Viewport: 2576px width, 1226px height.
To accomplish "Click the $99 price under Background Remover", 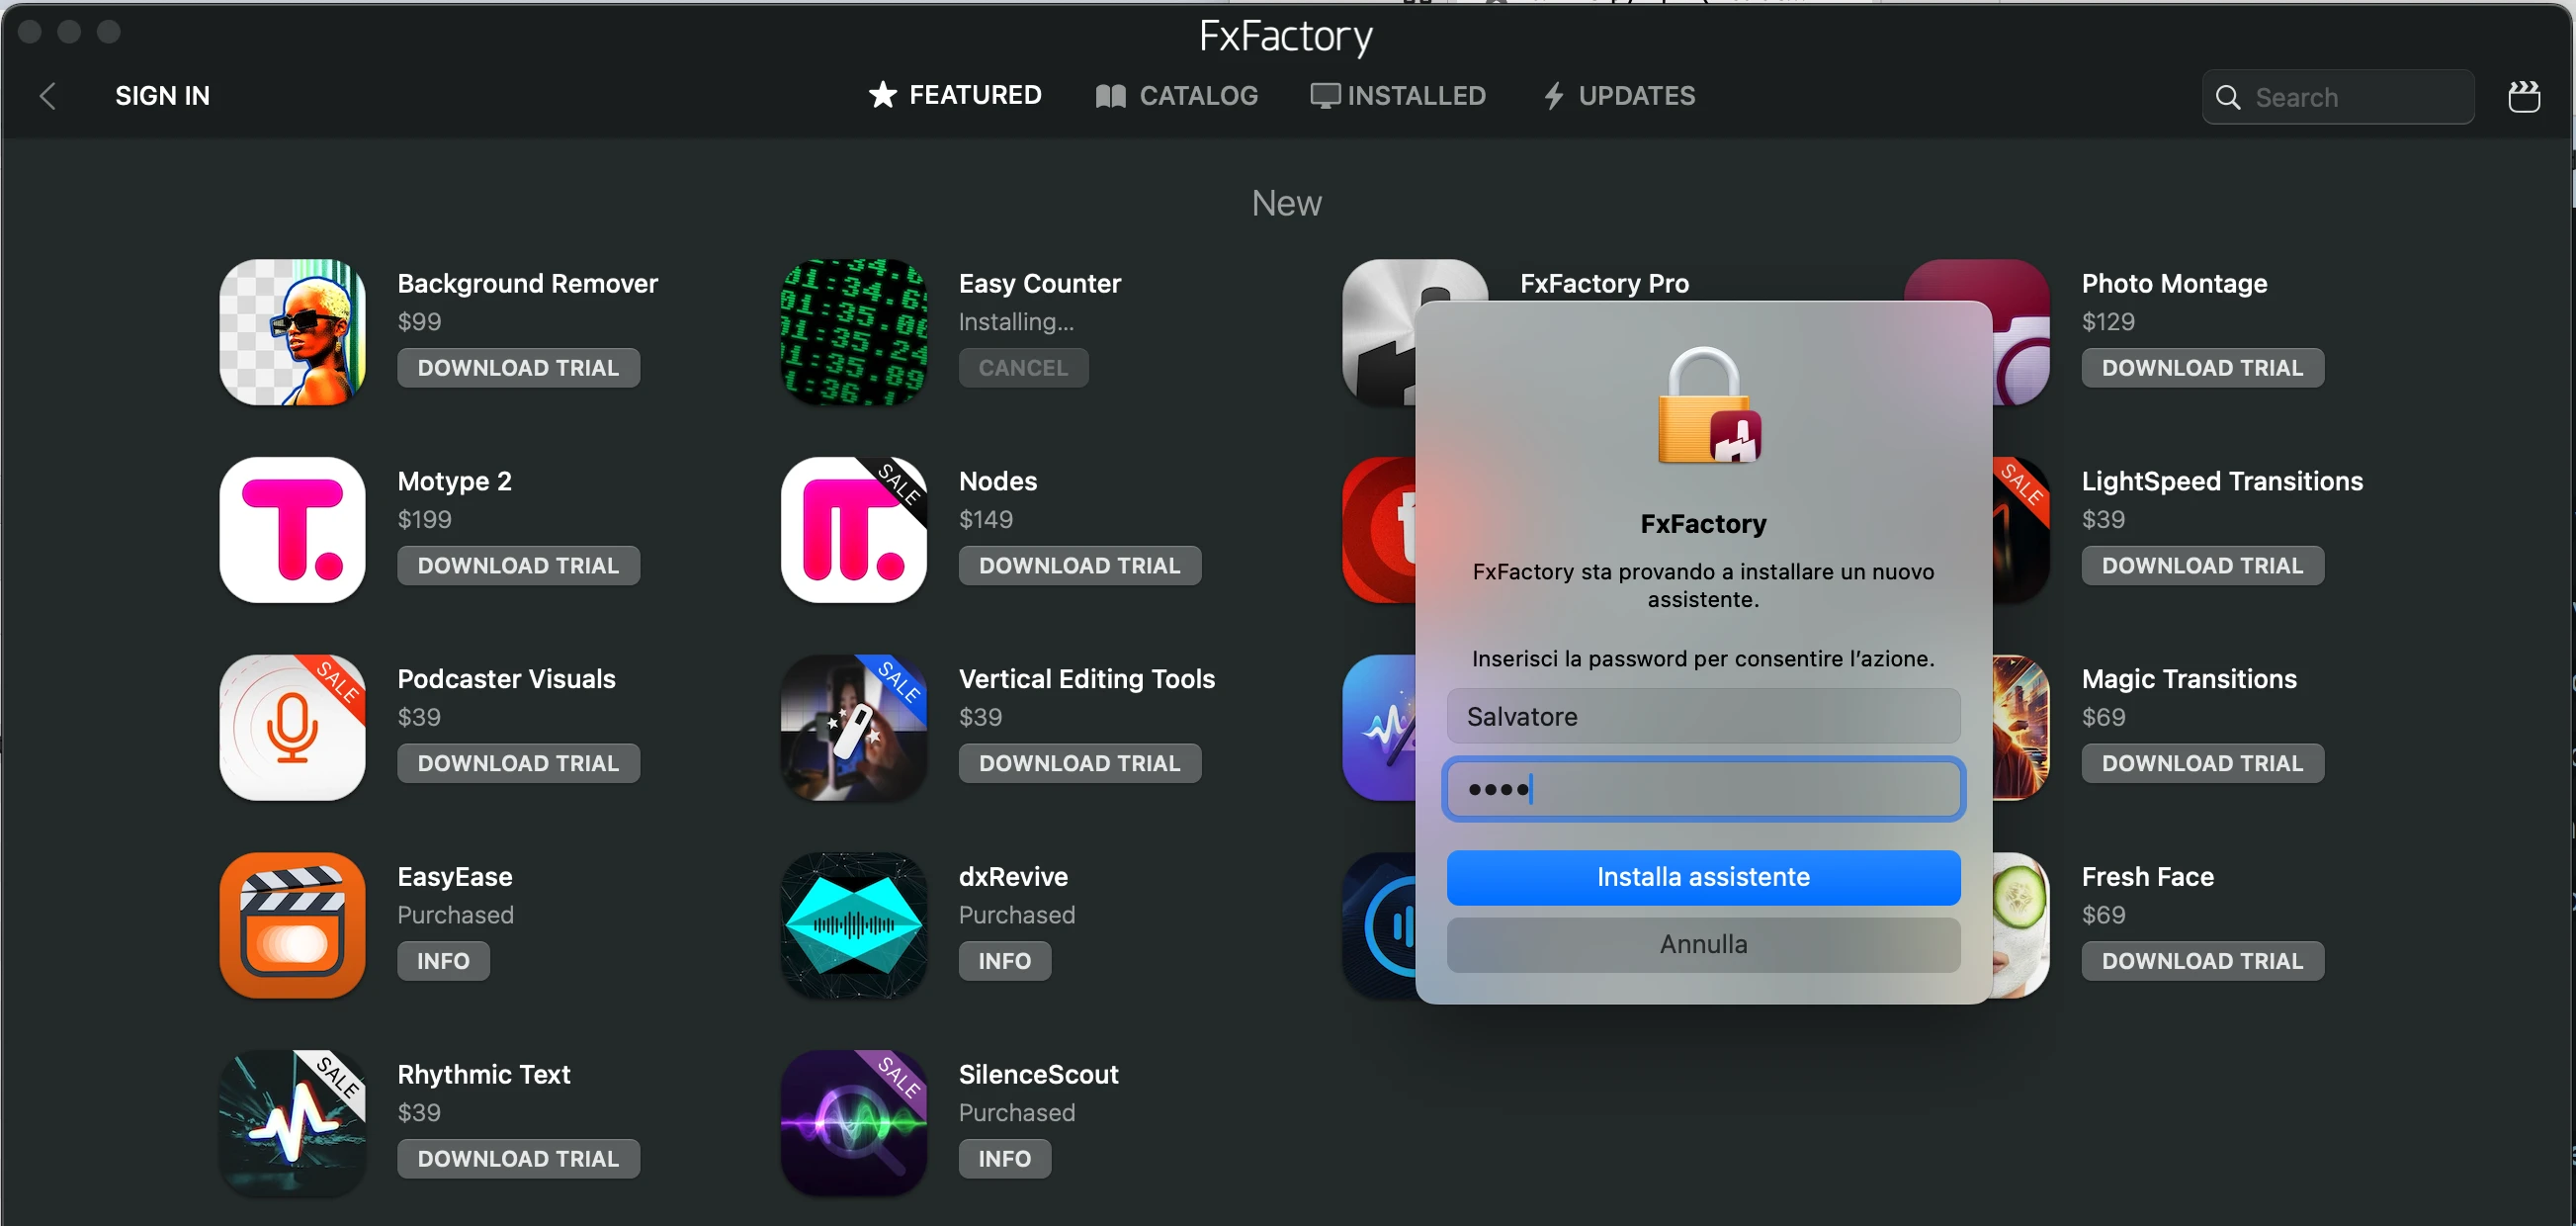I will [419, 322].
